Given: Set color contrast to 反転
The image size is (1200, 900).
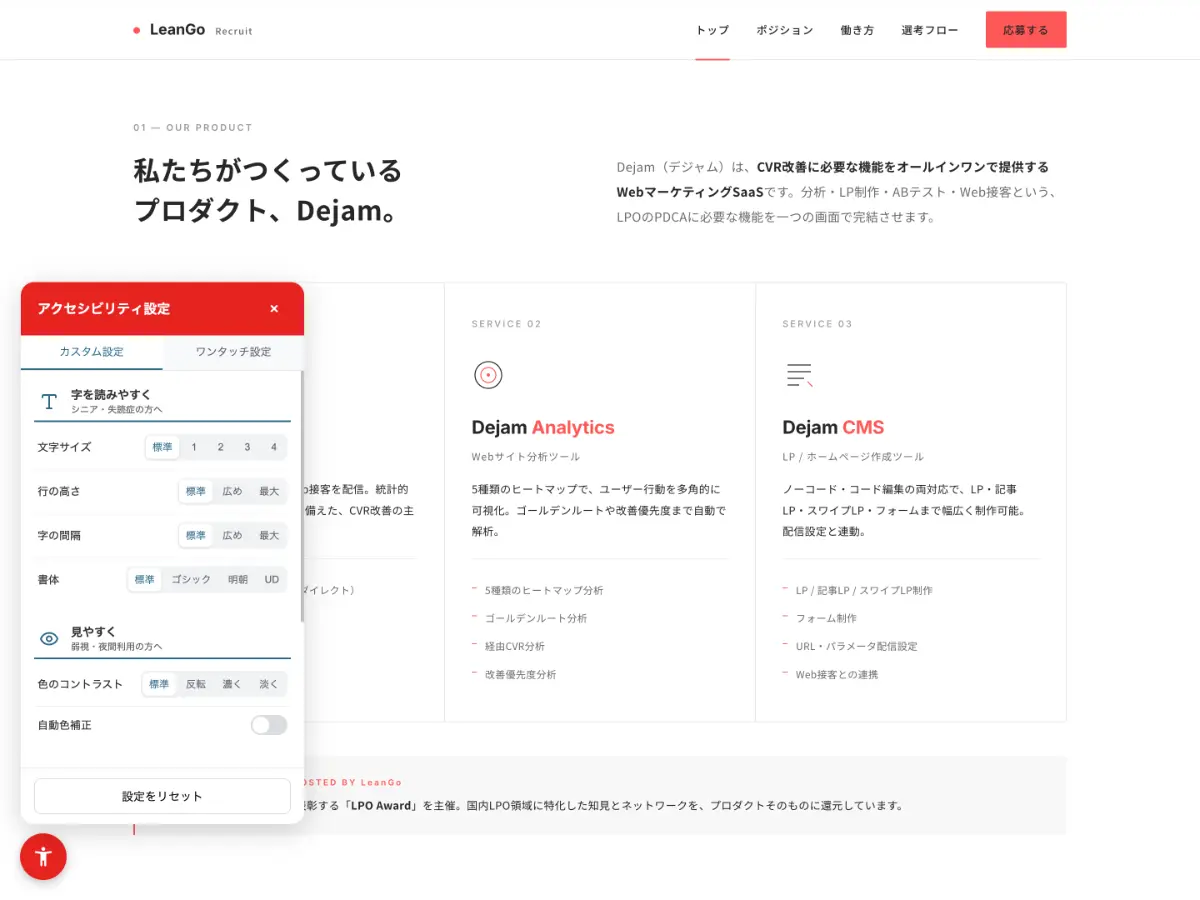Looking at the screenshot, I should point(196,684).
